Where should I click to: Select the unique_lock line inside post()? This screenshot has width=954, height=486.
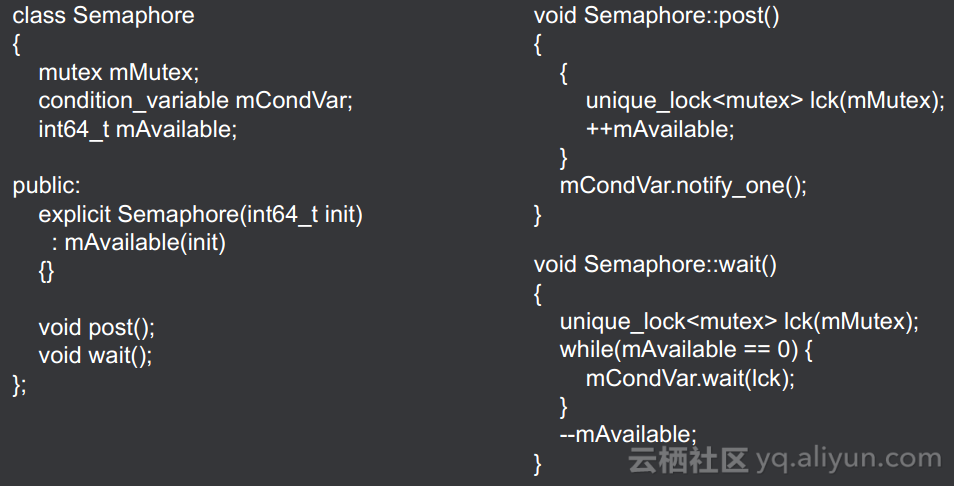click(765, 101)
